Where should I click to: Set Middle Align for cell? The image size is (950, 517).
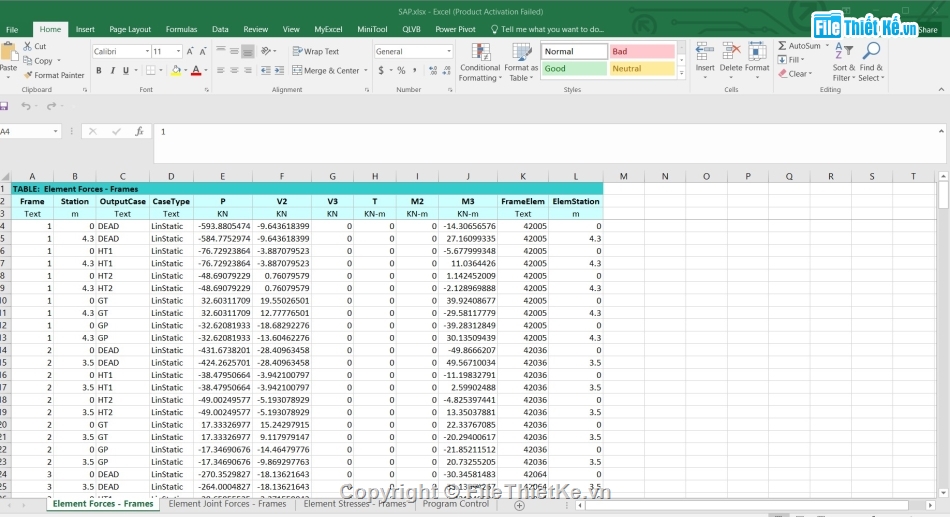[x=234, y=51]
